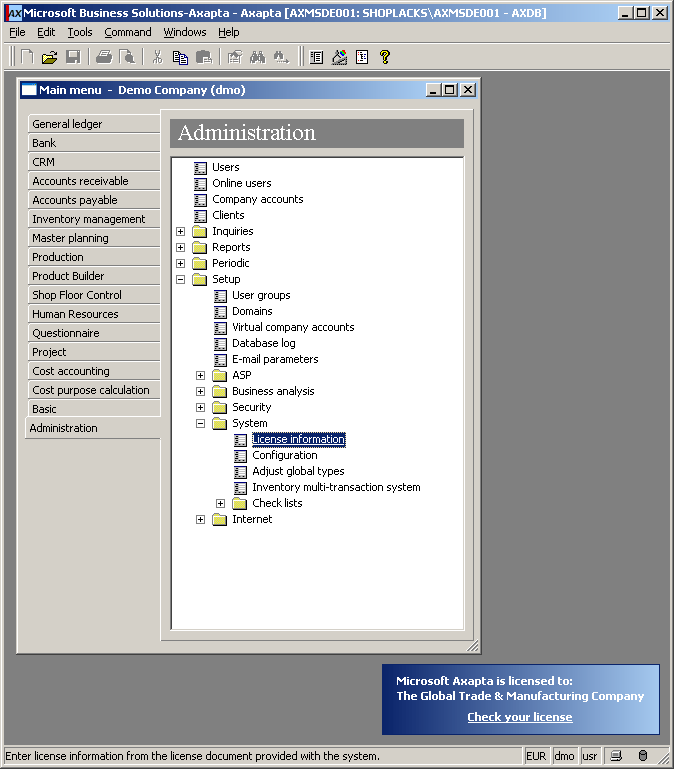Click the Configuration form icon
The image size is (674, 769).
click(240, 456)
